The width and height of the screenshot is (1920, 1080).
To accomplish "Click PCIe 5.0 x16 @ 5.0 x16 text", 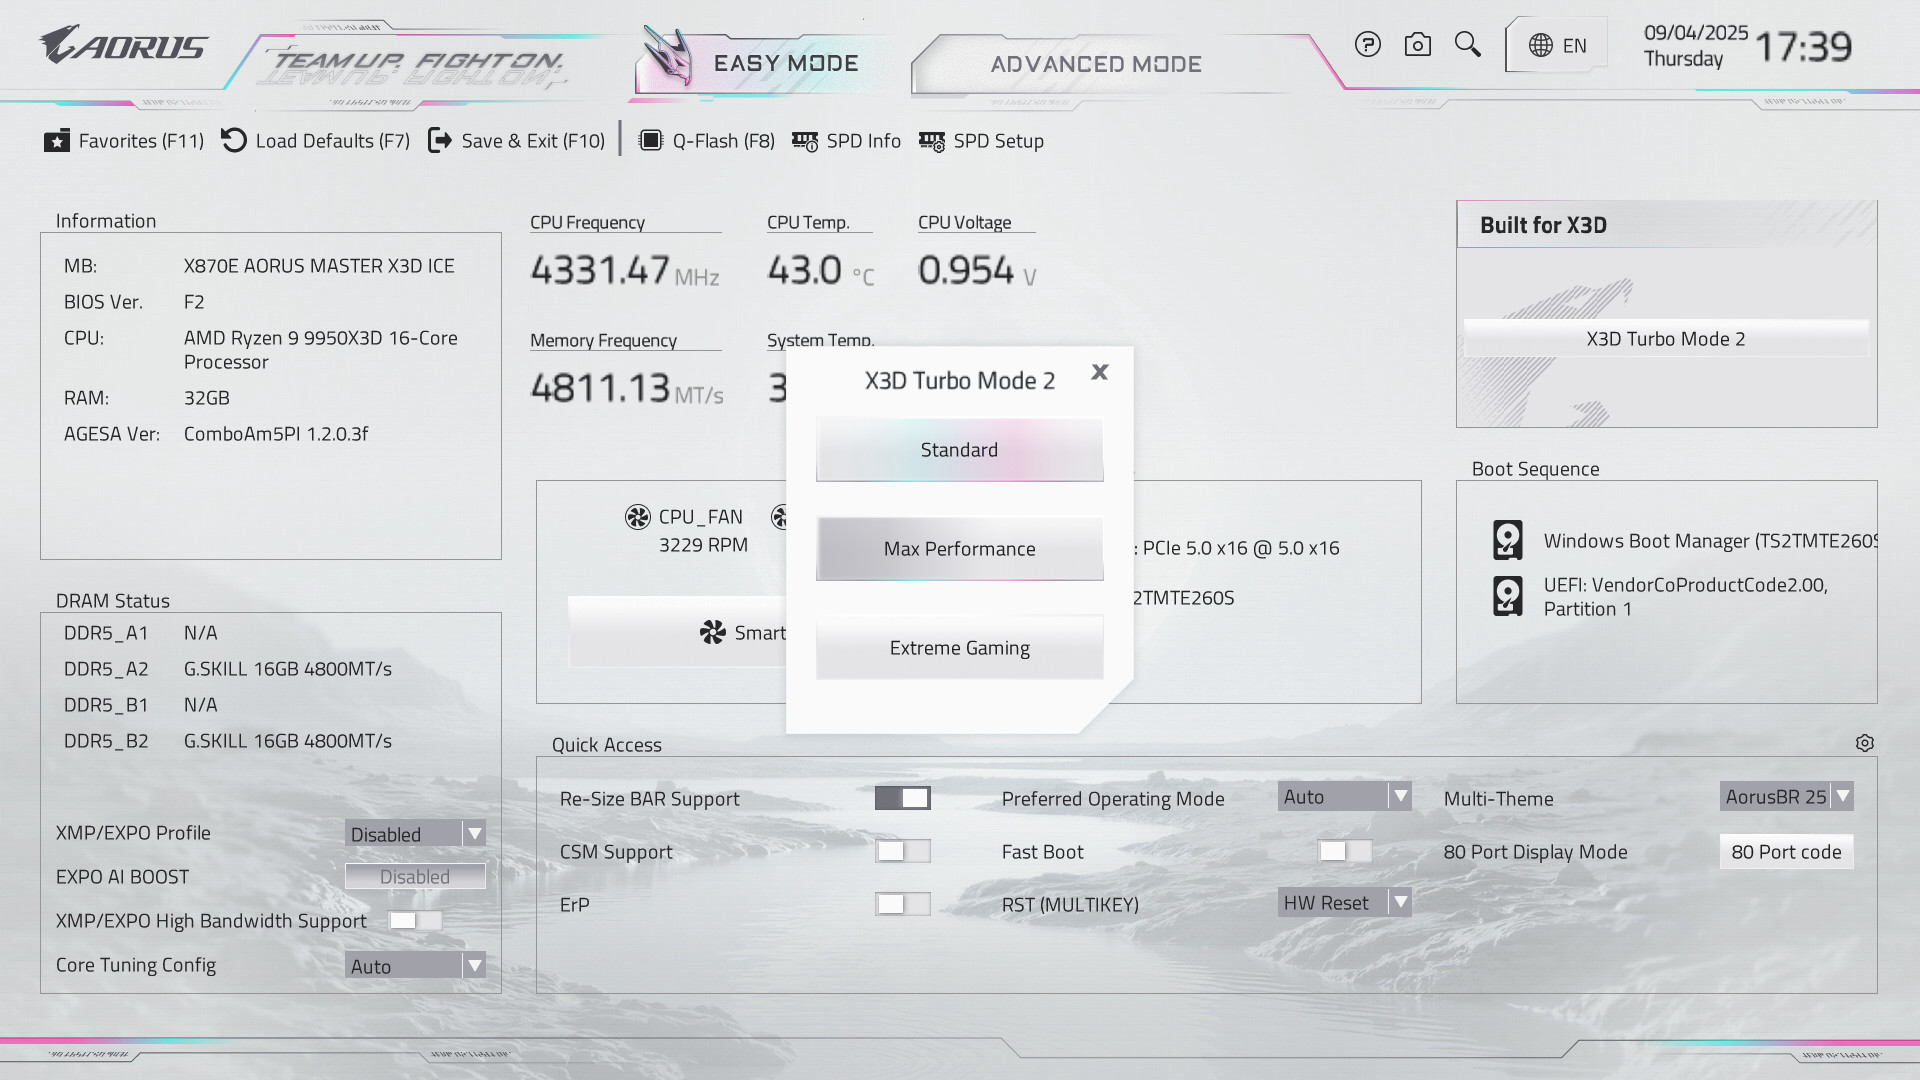I will [1241, 548].
